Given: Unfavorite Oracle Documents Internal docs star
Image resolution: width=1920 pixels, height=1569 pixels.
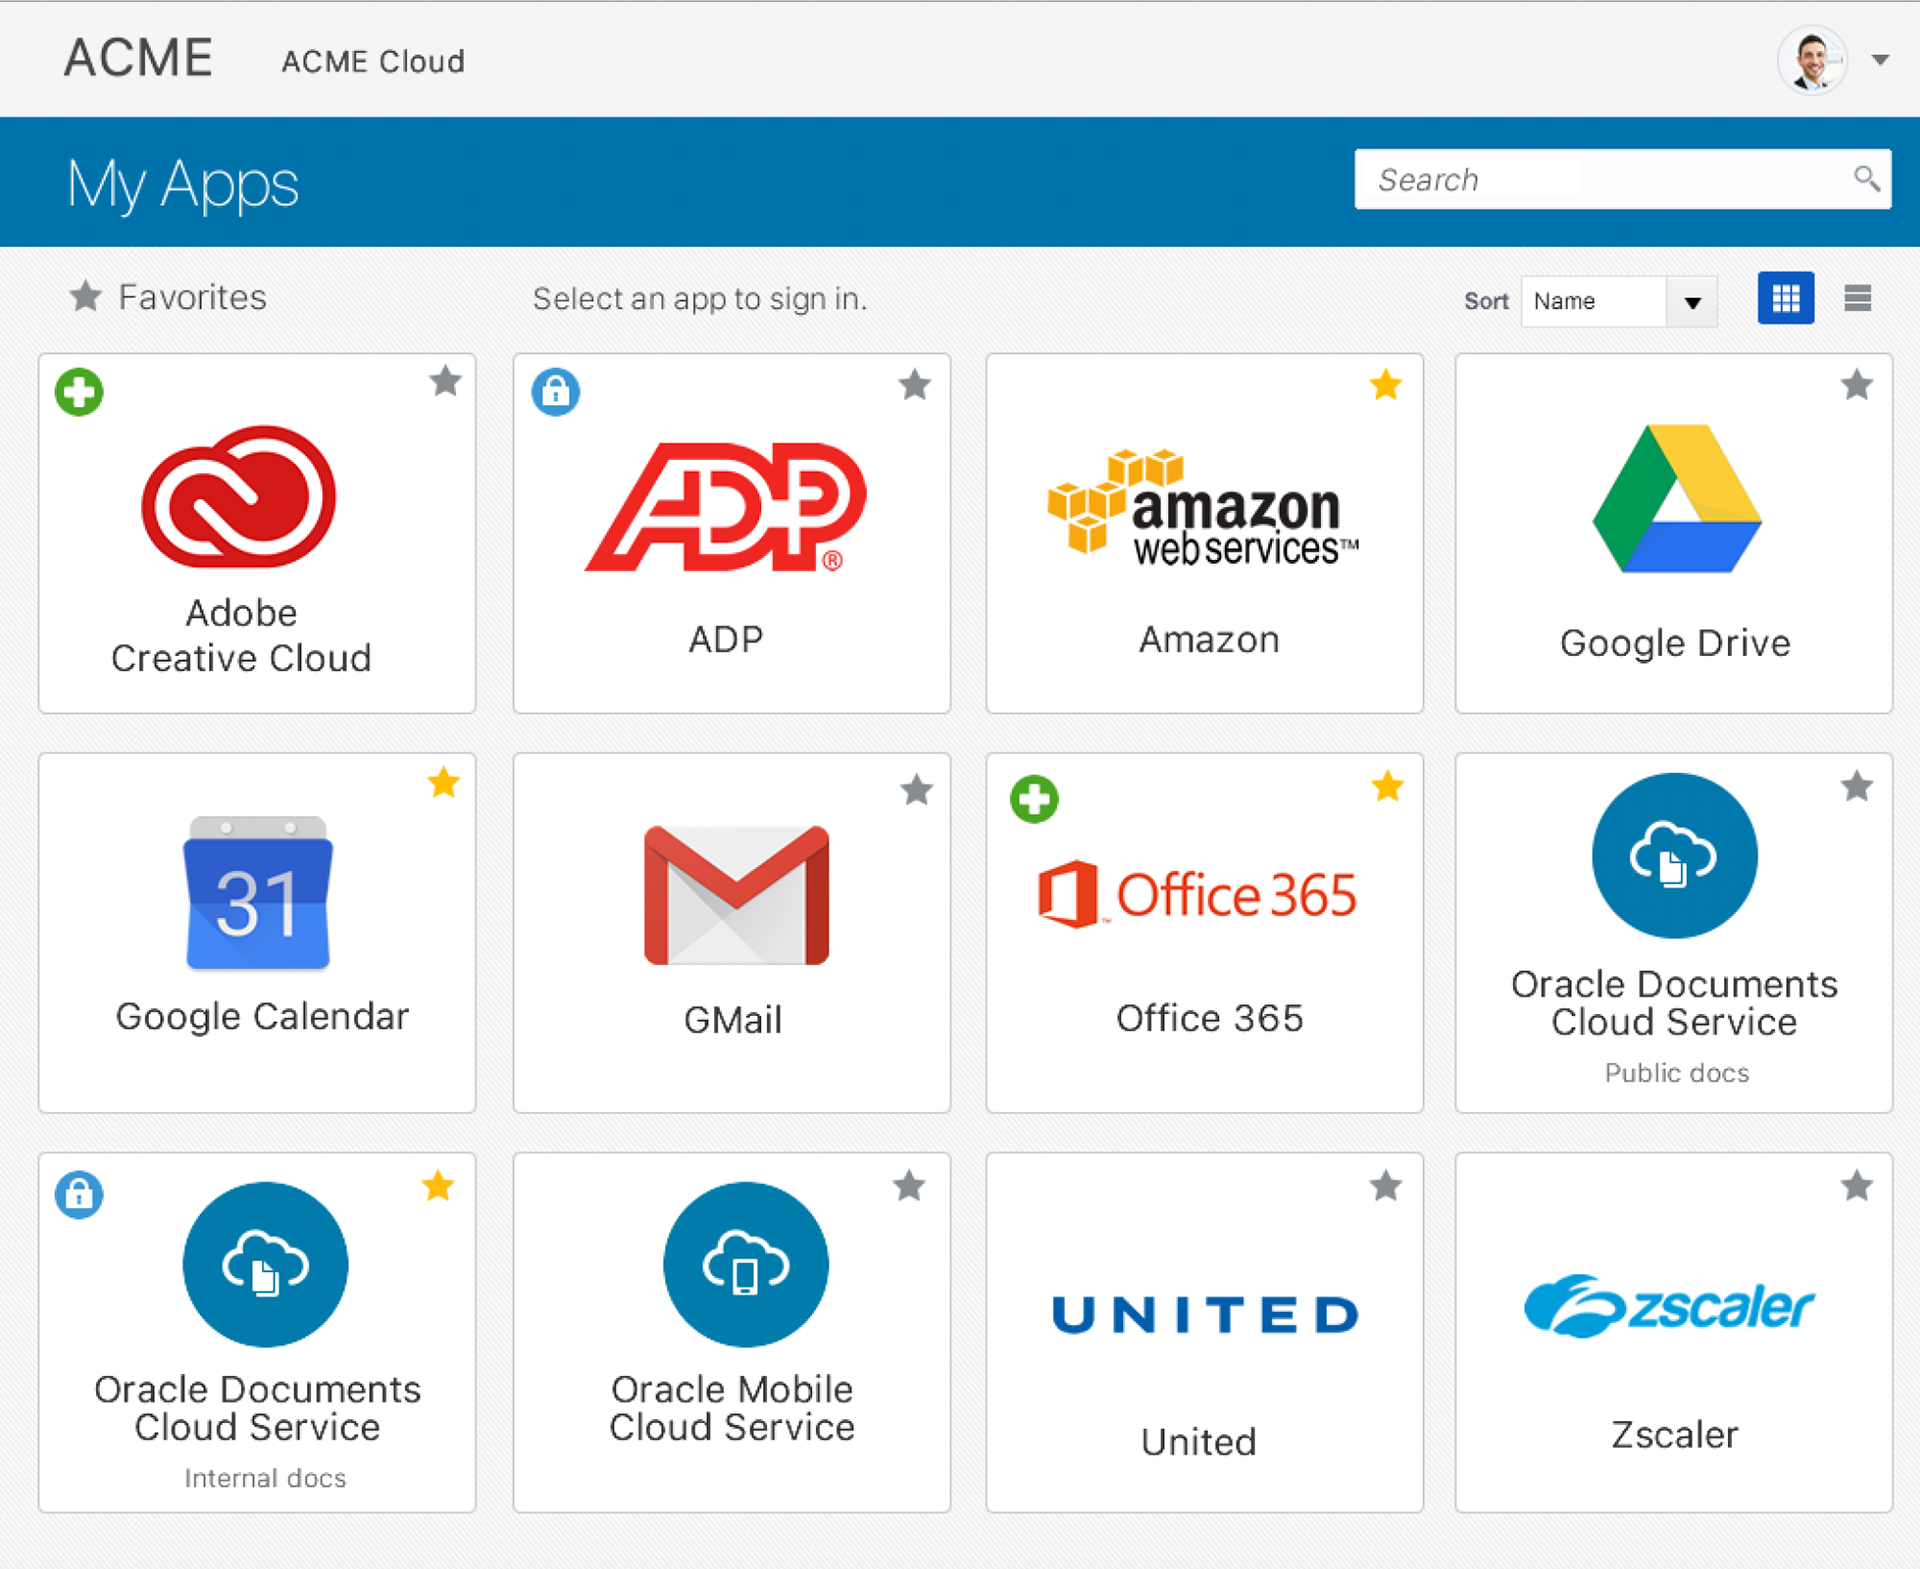Looking at the screenshot, I should [438, 1186].
